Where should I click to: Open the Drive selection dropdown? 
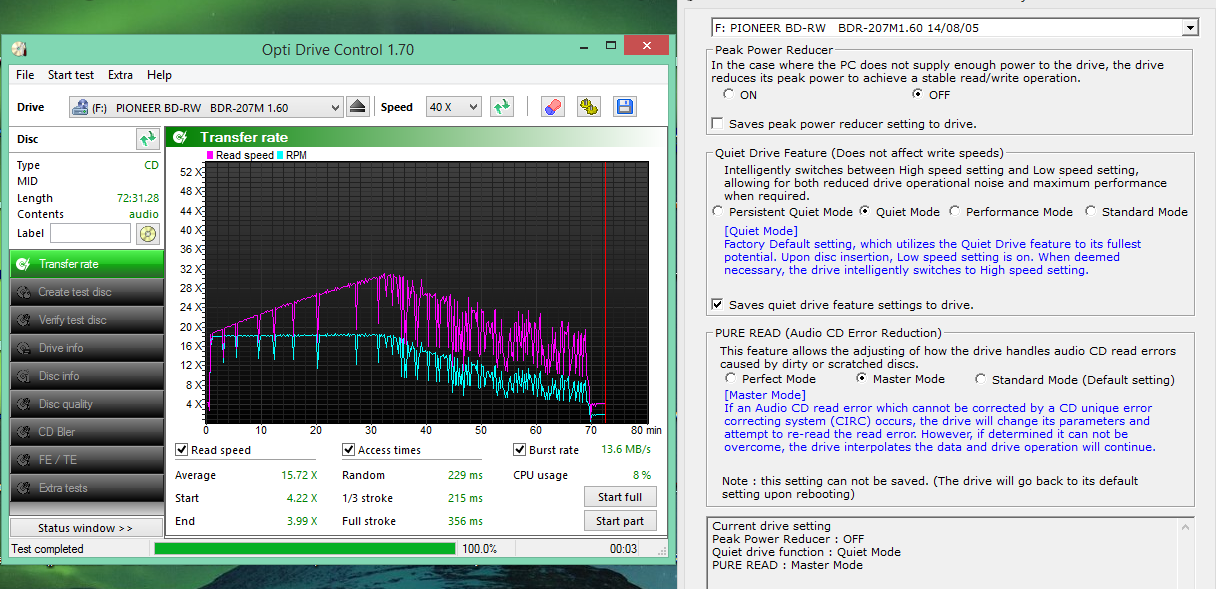tap(206, 107)
